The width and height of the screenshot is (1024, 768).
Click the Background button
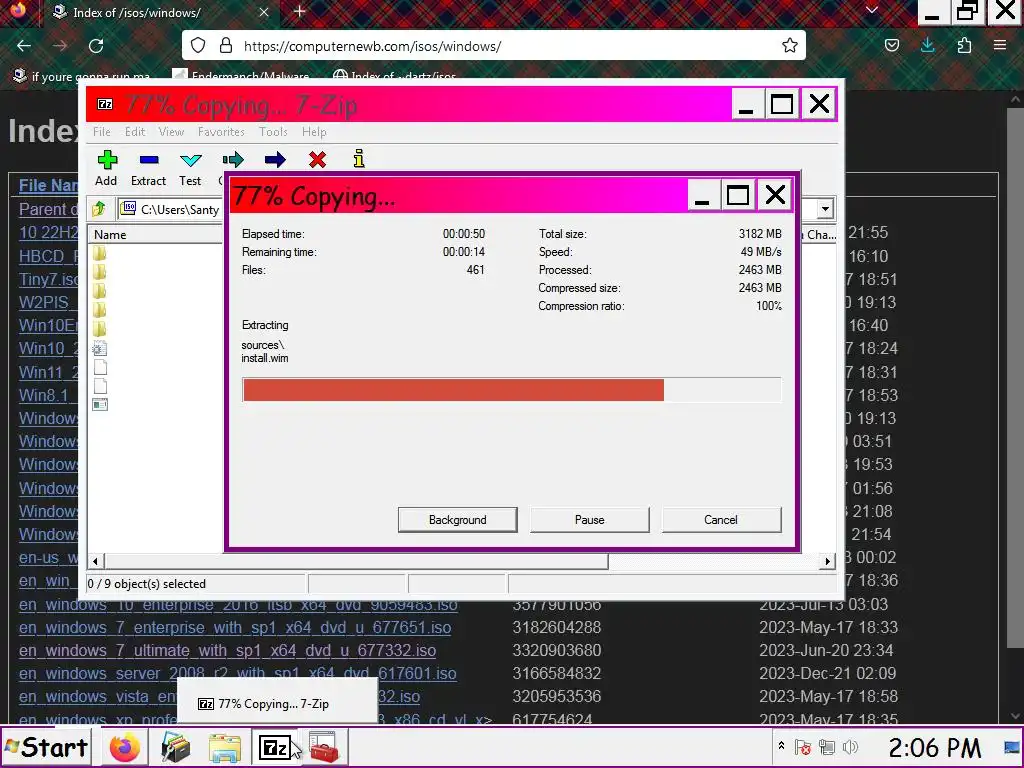(458, 520)
